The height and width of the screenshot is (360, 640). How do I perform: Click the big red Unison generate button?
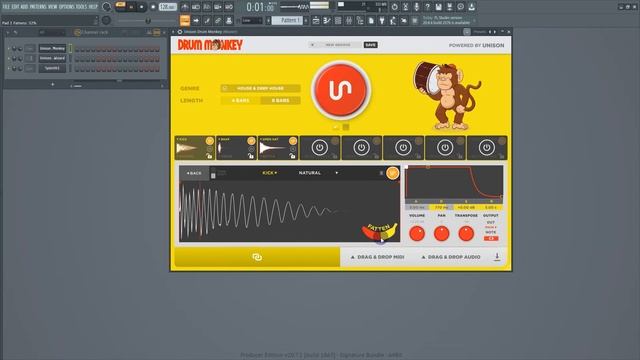341,90
